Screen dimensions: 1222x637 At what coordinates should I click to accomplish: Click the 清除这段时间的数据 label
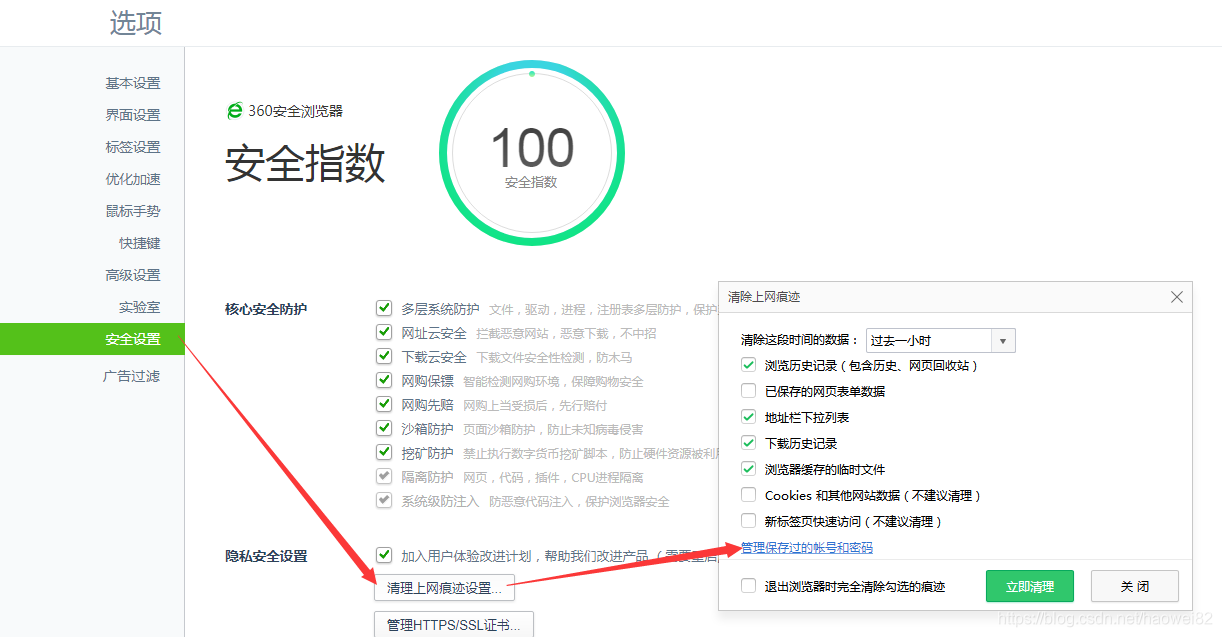800,340
